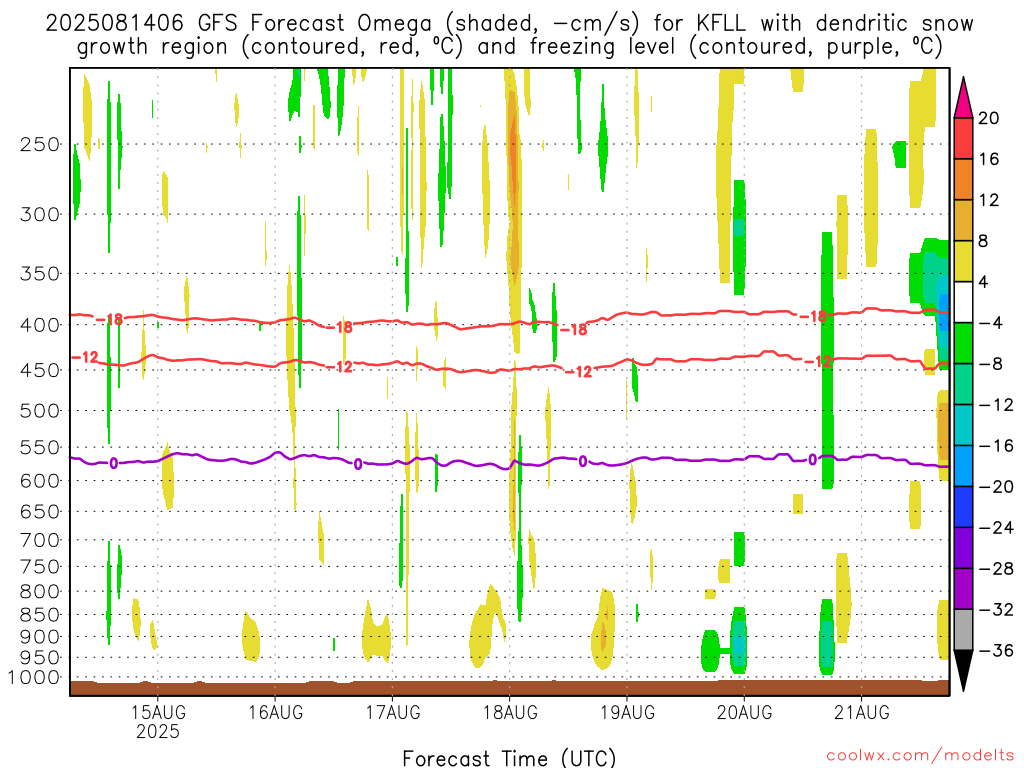Screen dimensions: 1024x768
Task: Click the 21AUG time axis label
Action: pos(861,712)
